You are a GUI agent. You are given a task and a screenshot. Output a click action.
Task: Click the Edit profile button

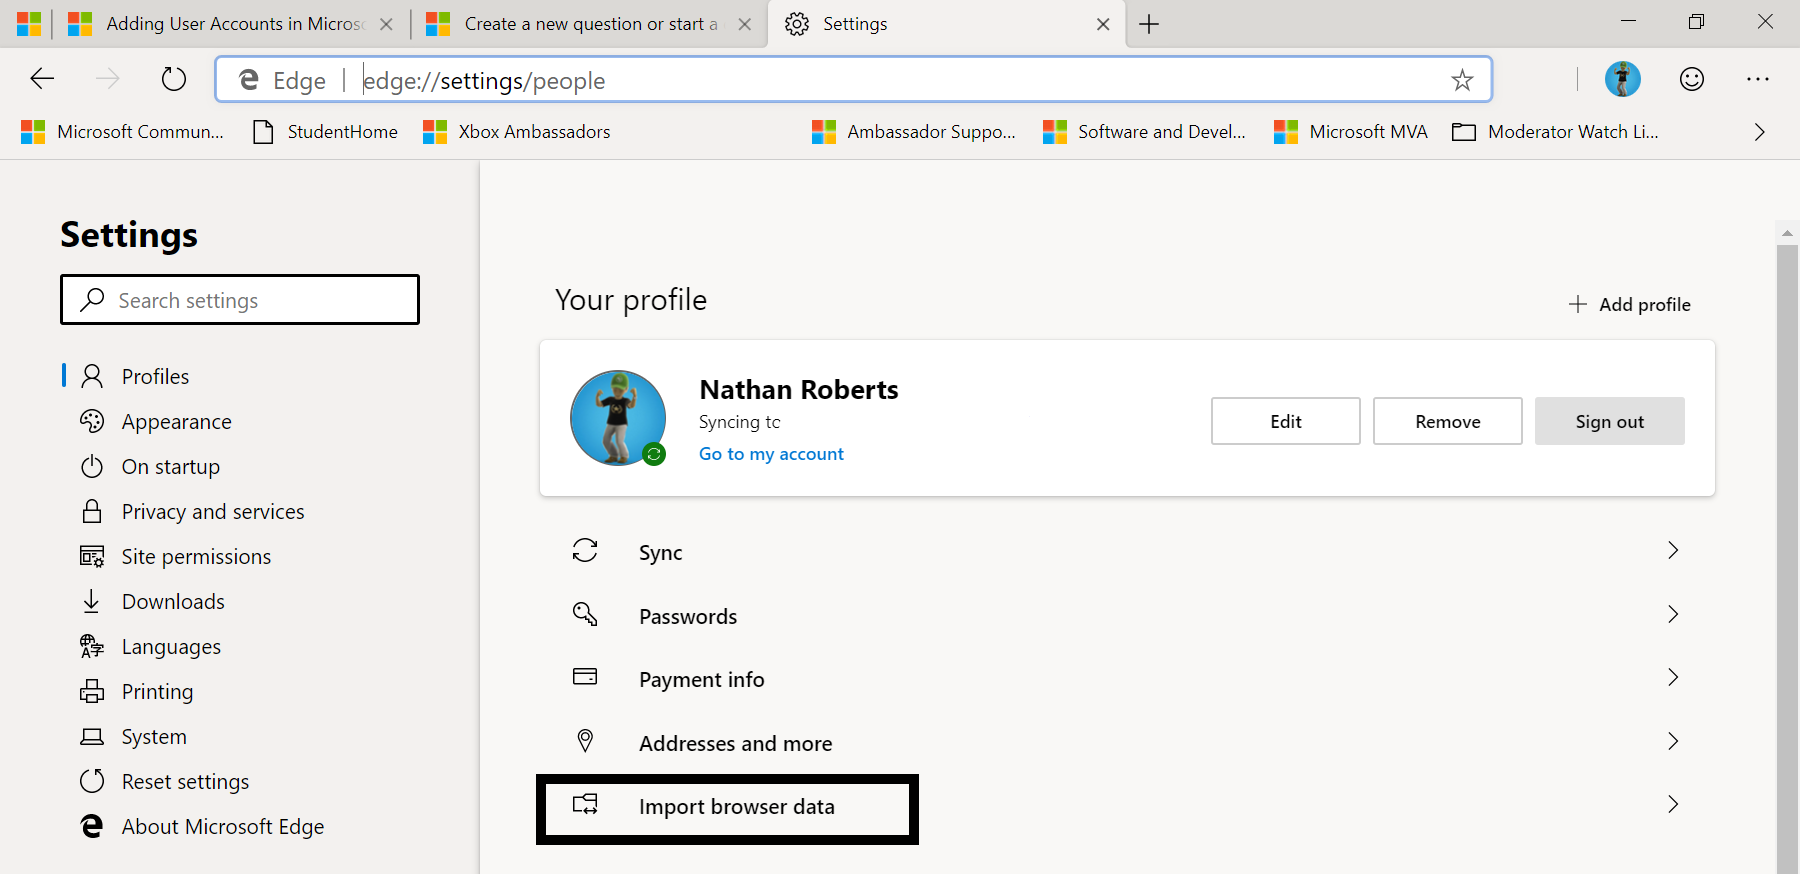click(x=1286, y=421)
